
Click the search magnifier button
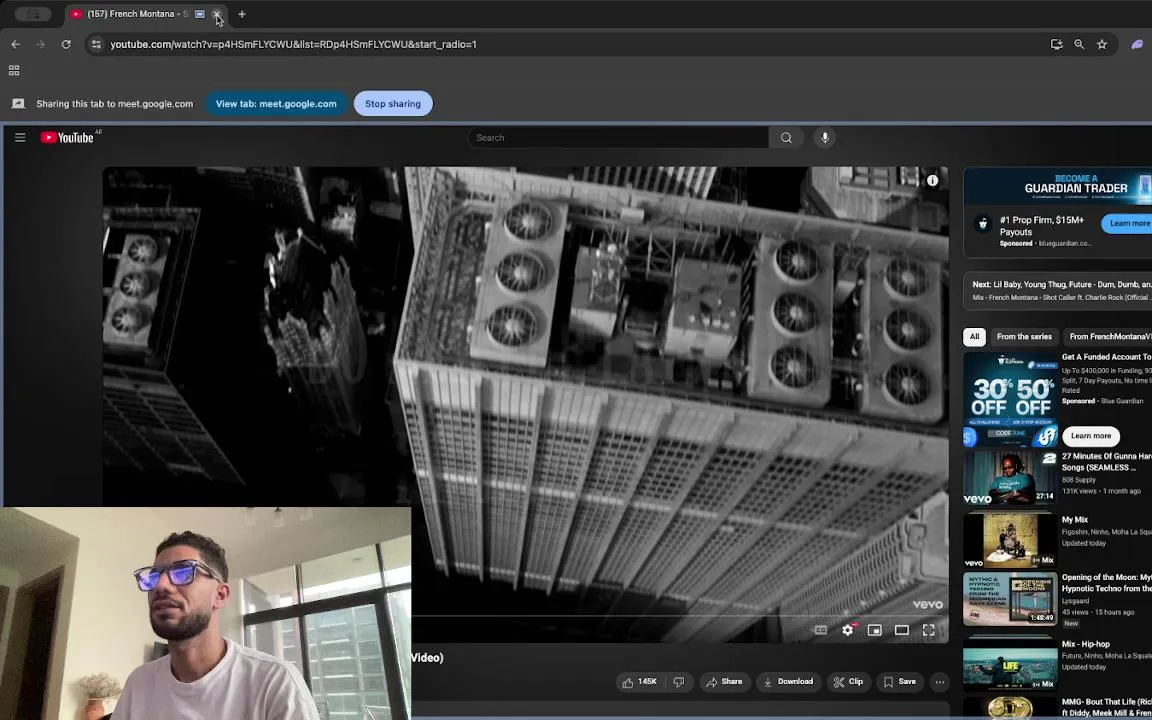click(786, 137)
